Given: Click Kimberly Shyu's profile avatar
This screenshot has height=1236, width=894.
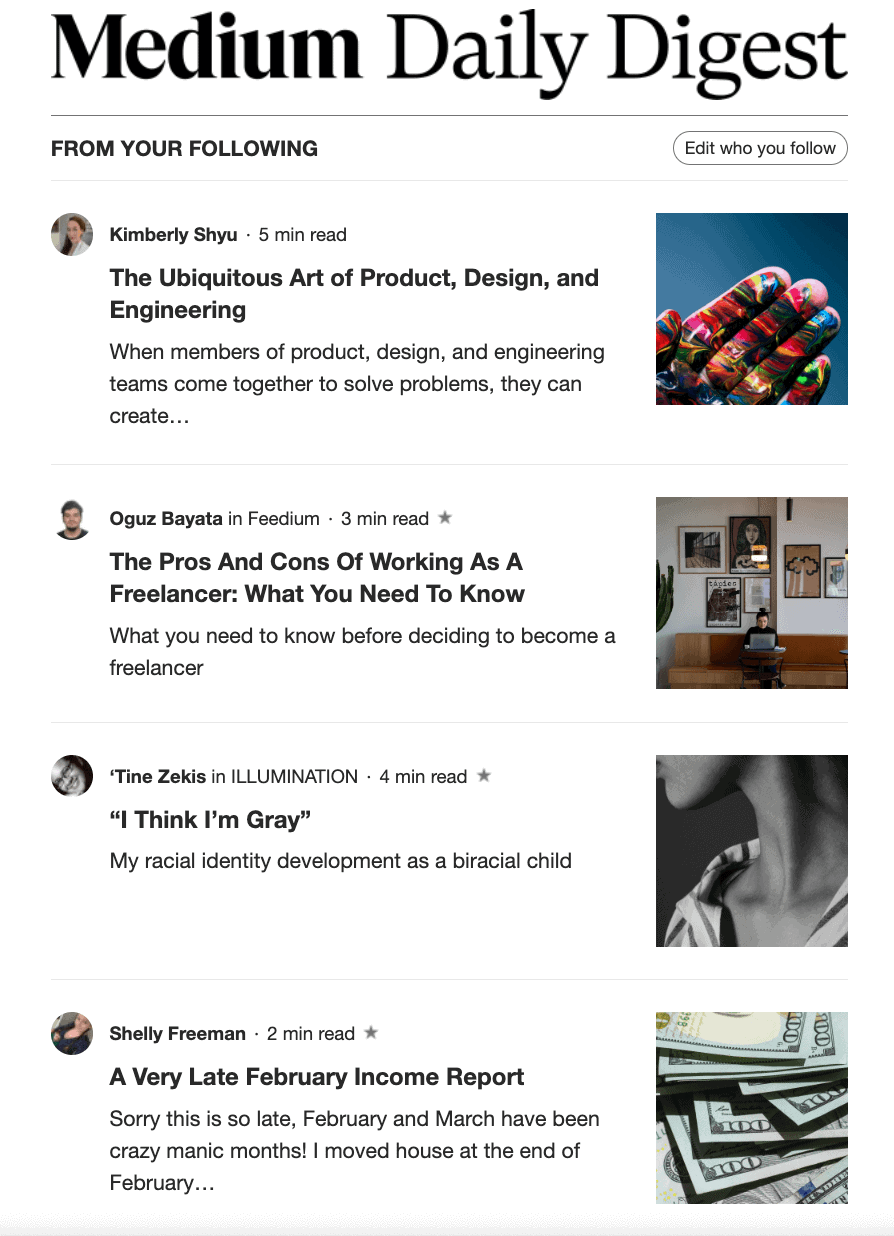Looking at the screenshot, I should (72, 235).
